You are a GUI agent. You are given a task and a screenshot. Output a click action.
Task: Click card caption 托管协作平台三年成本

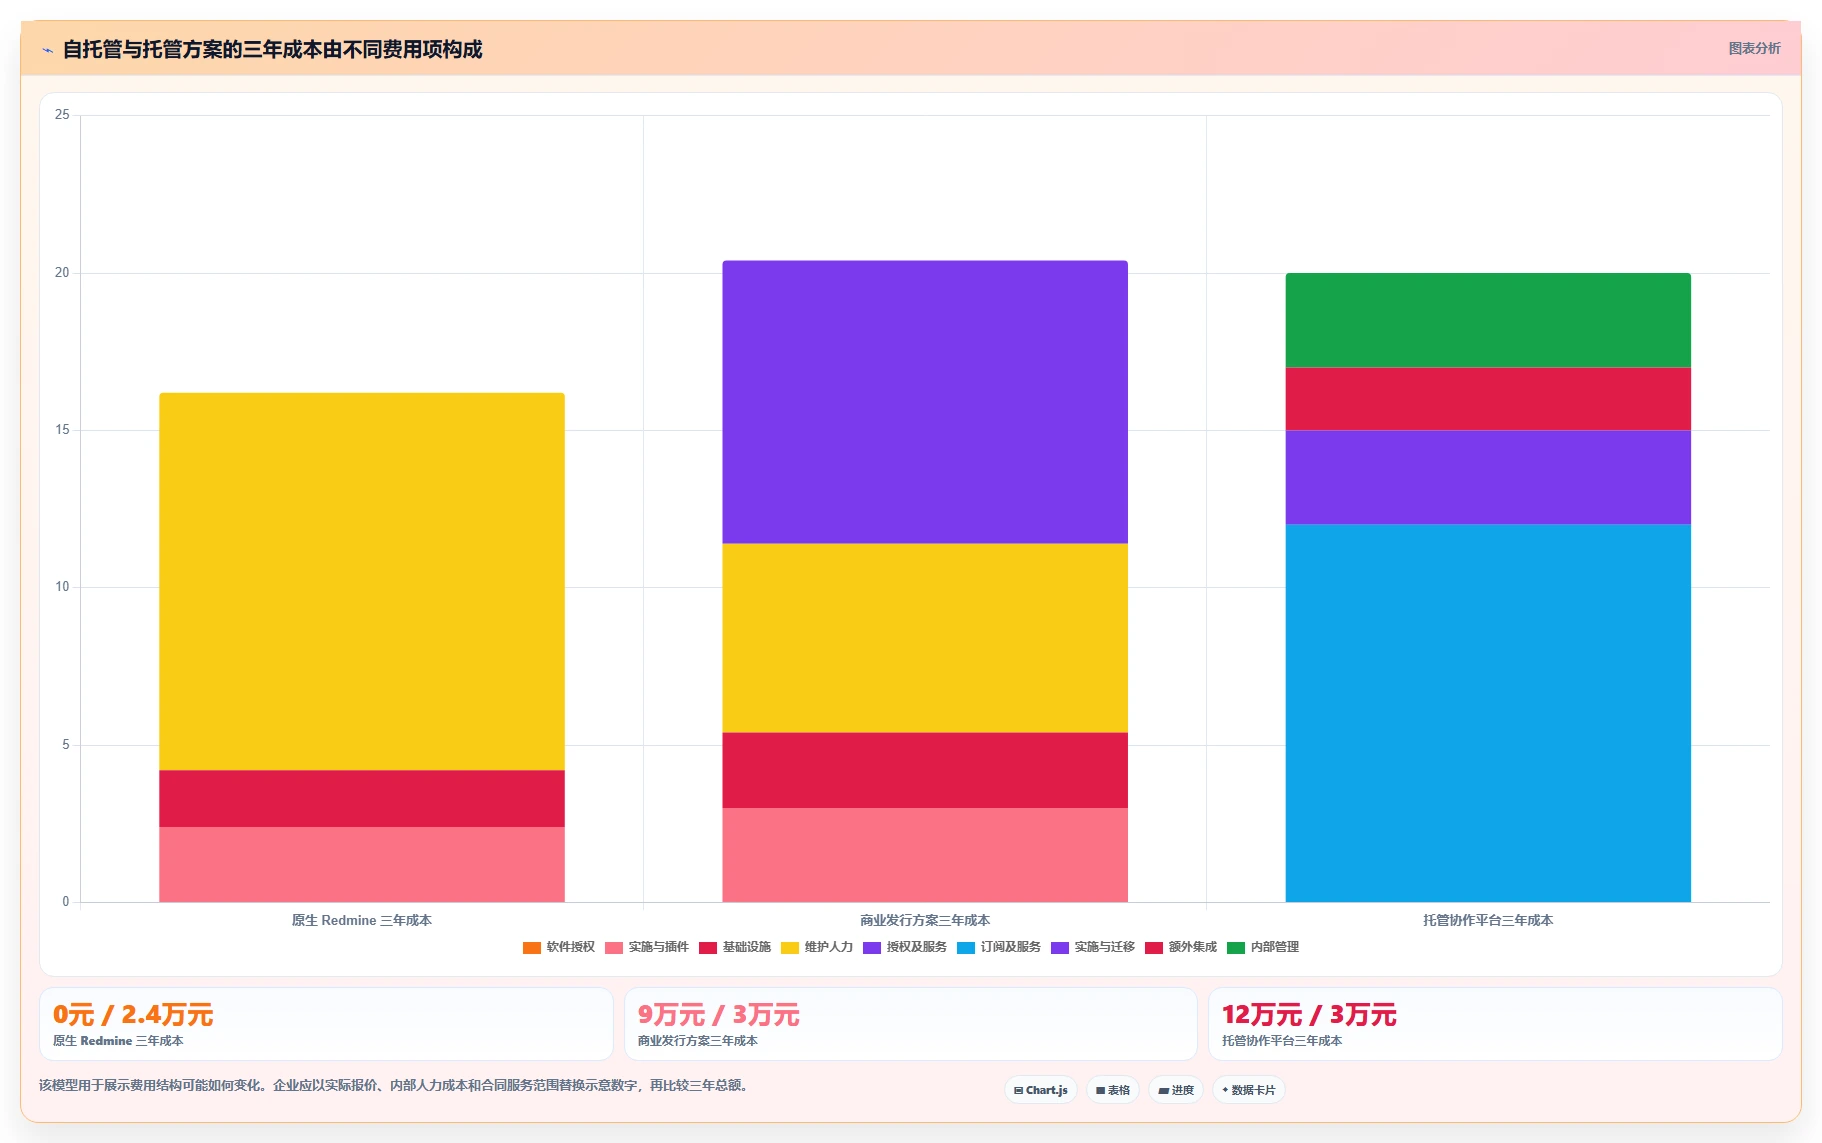click(x=1282, y=1041)
